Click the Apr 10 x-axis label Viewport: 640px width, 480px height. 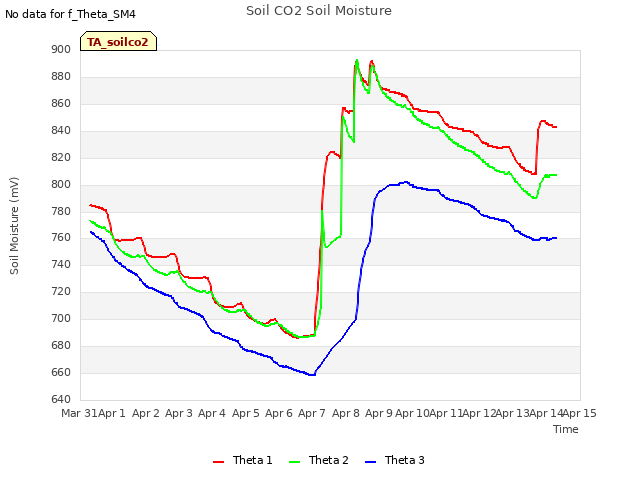tap(412, 413)
